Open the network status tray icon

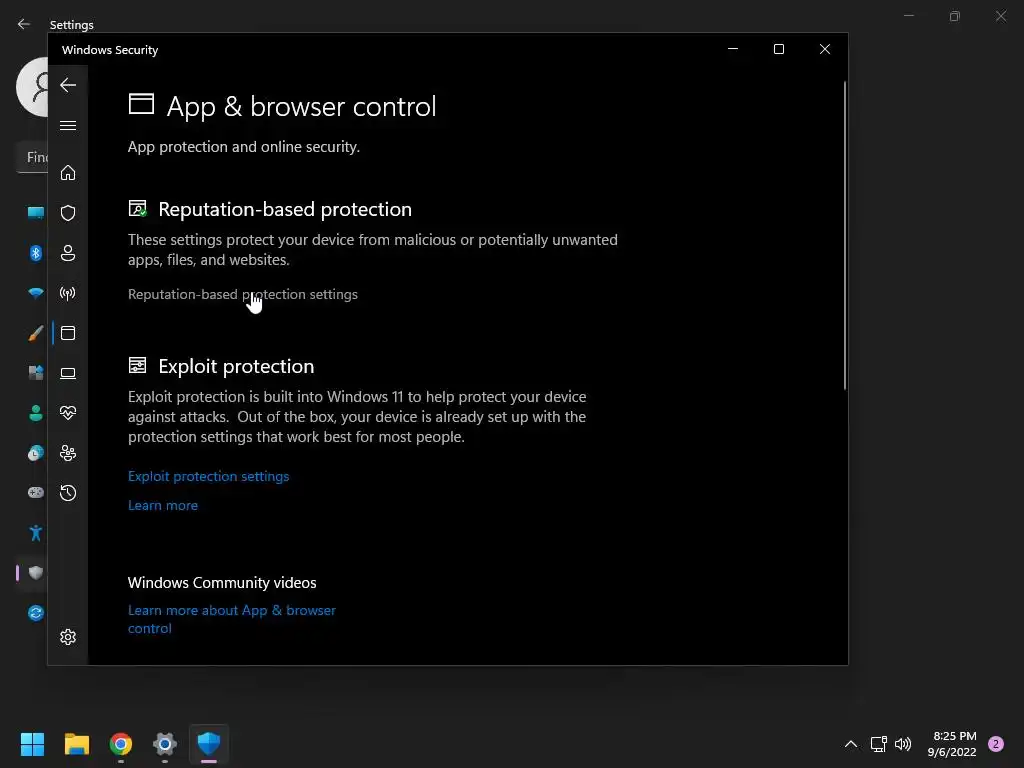click(x=879, y=744)
